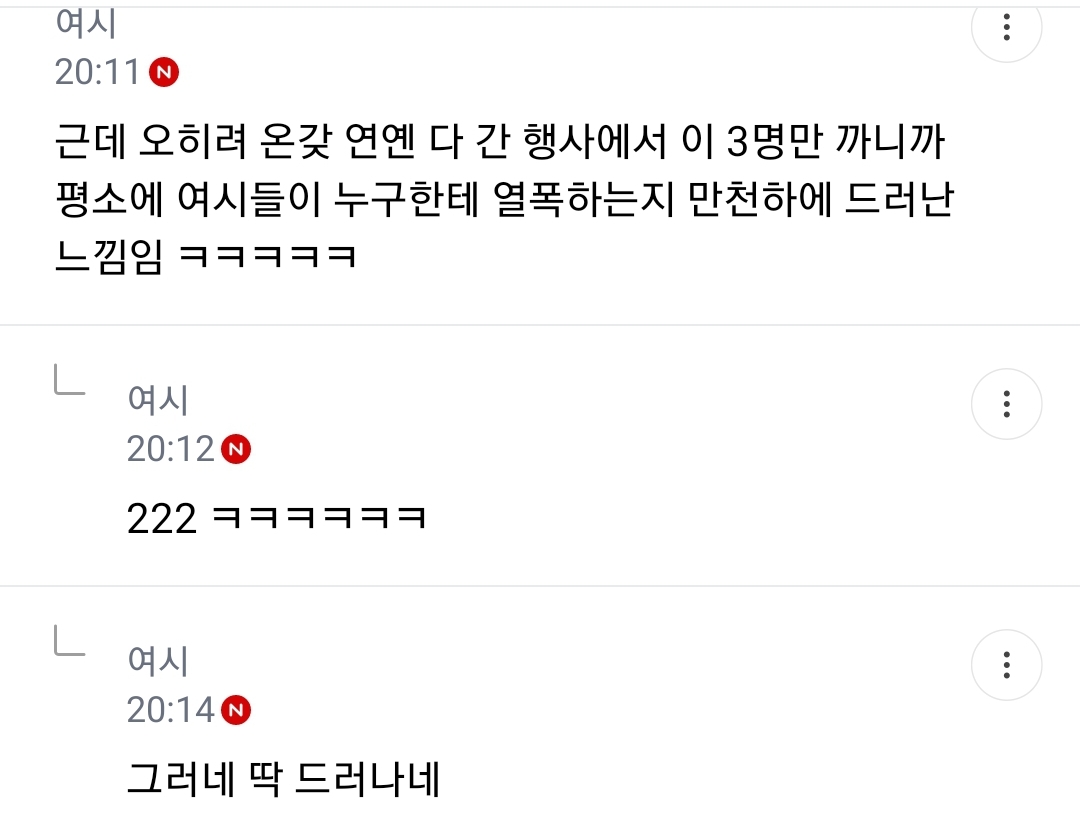Open the three-dot menu on the 20:14 reply

(1006, 665)
